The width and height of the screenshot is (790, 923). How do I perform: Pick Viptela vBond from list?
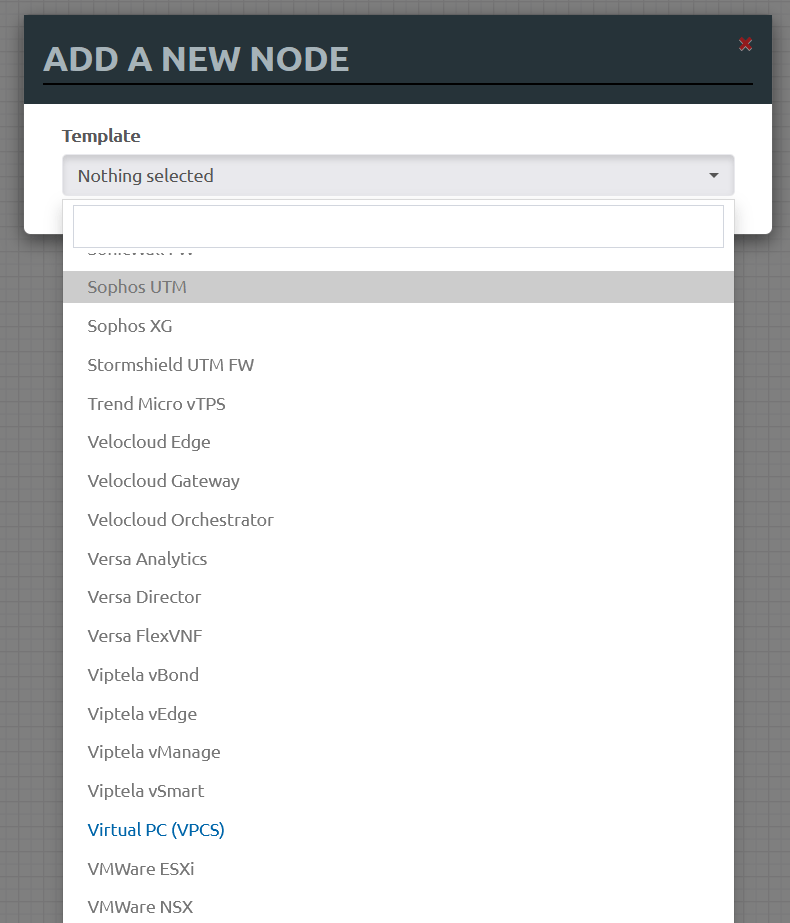click(x=398, y=675)
